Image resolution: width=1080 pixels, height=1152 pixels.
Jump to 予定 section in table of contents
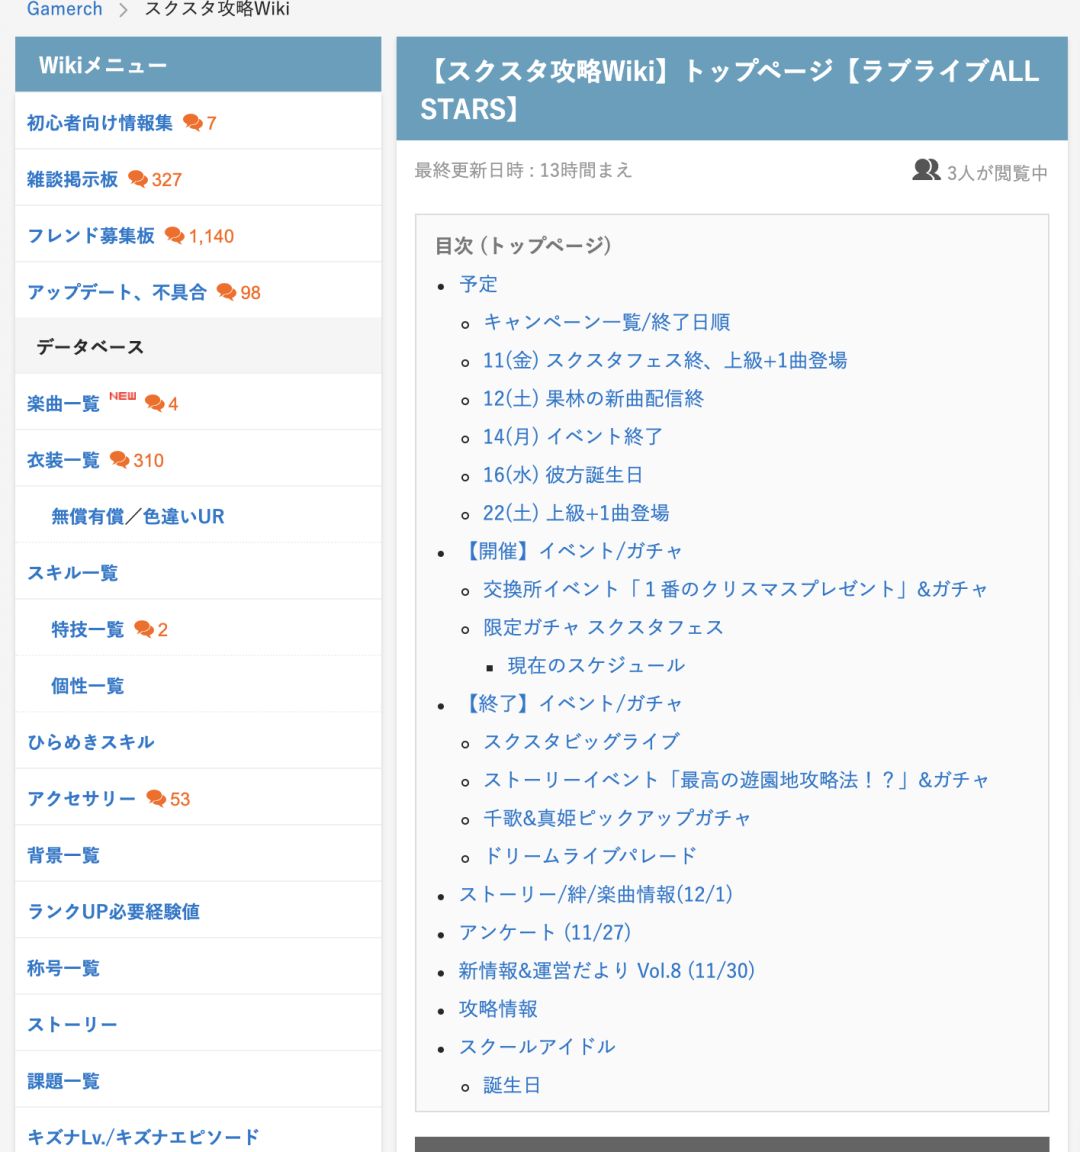(x=478, y=284)
